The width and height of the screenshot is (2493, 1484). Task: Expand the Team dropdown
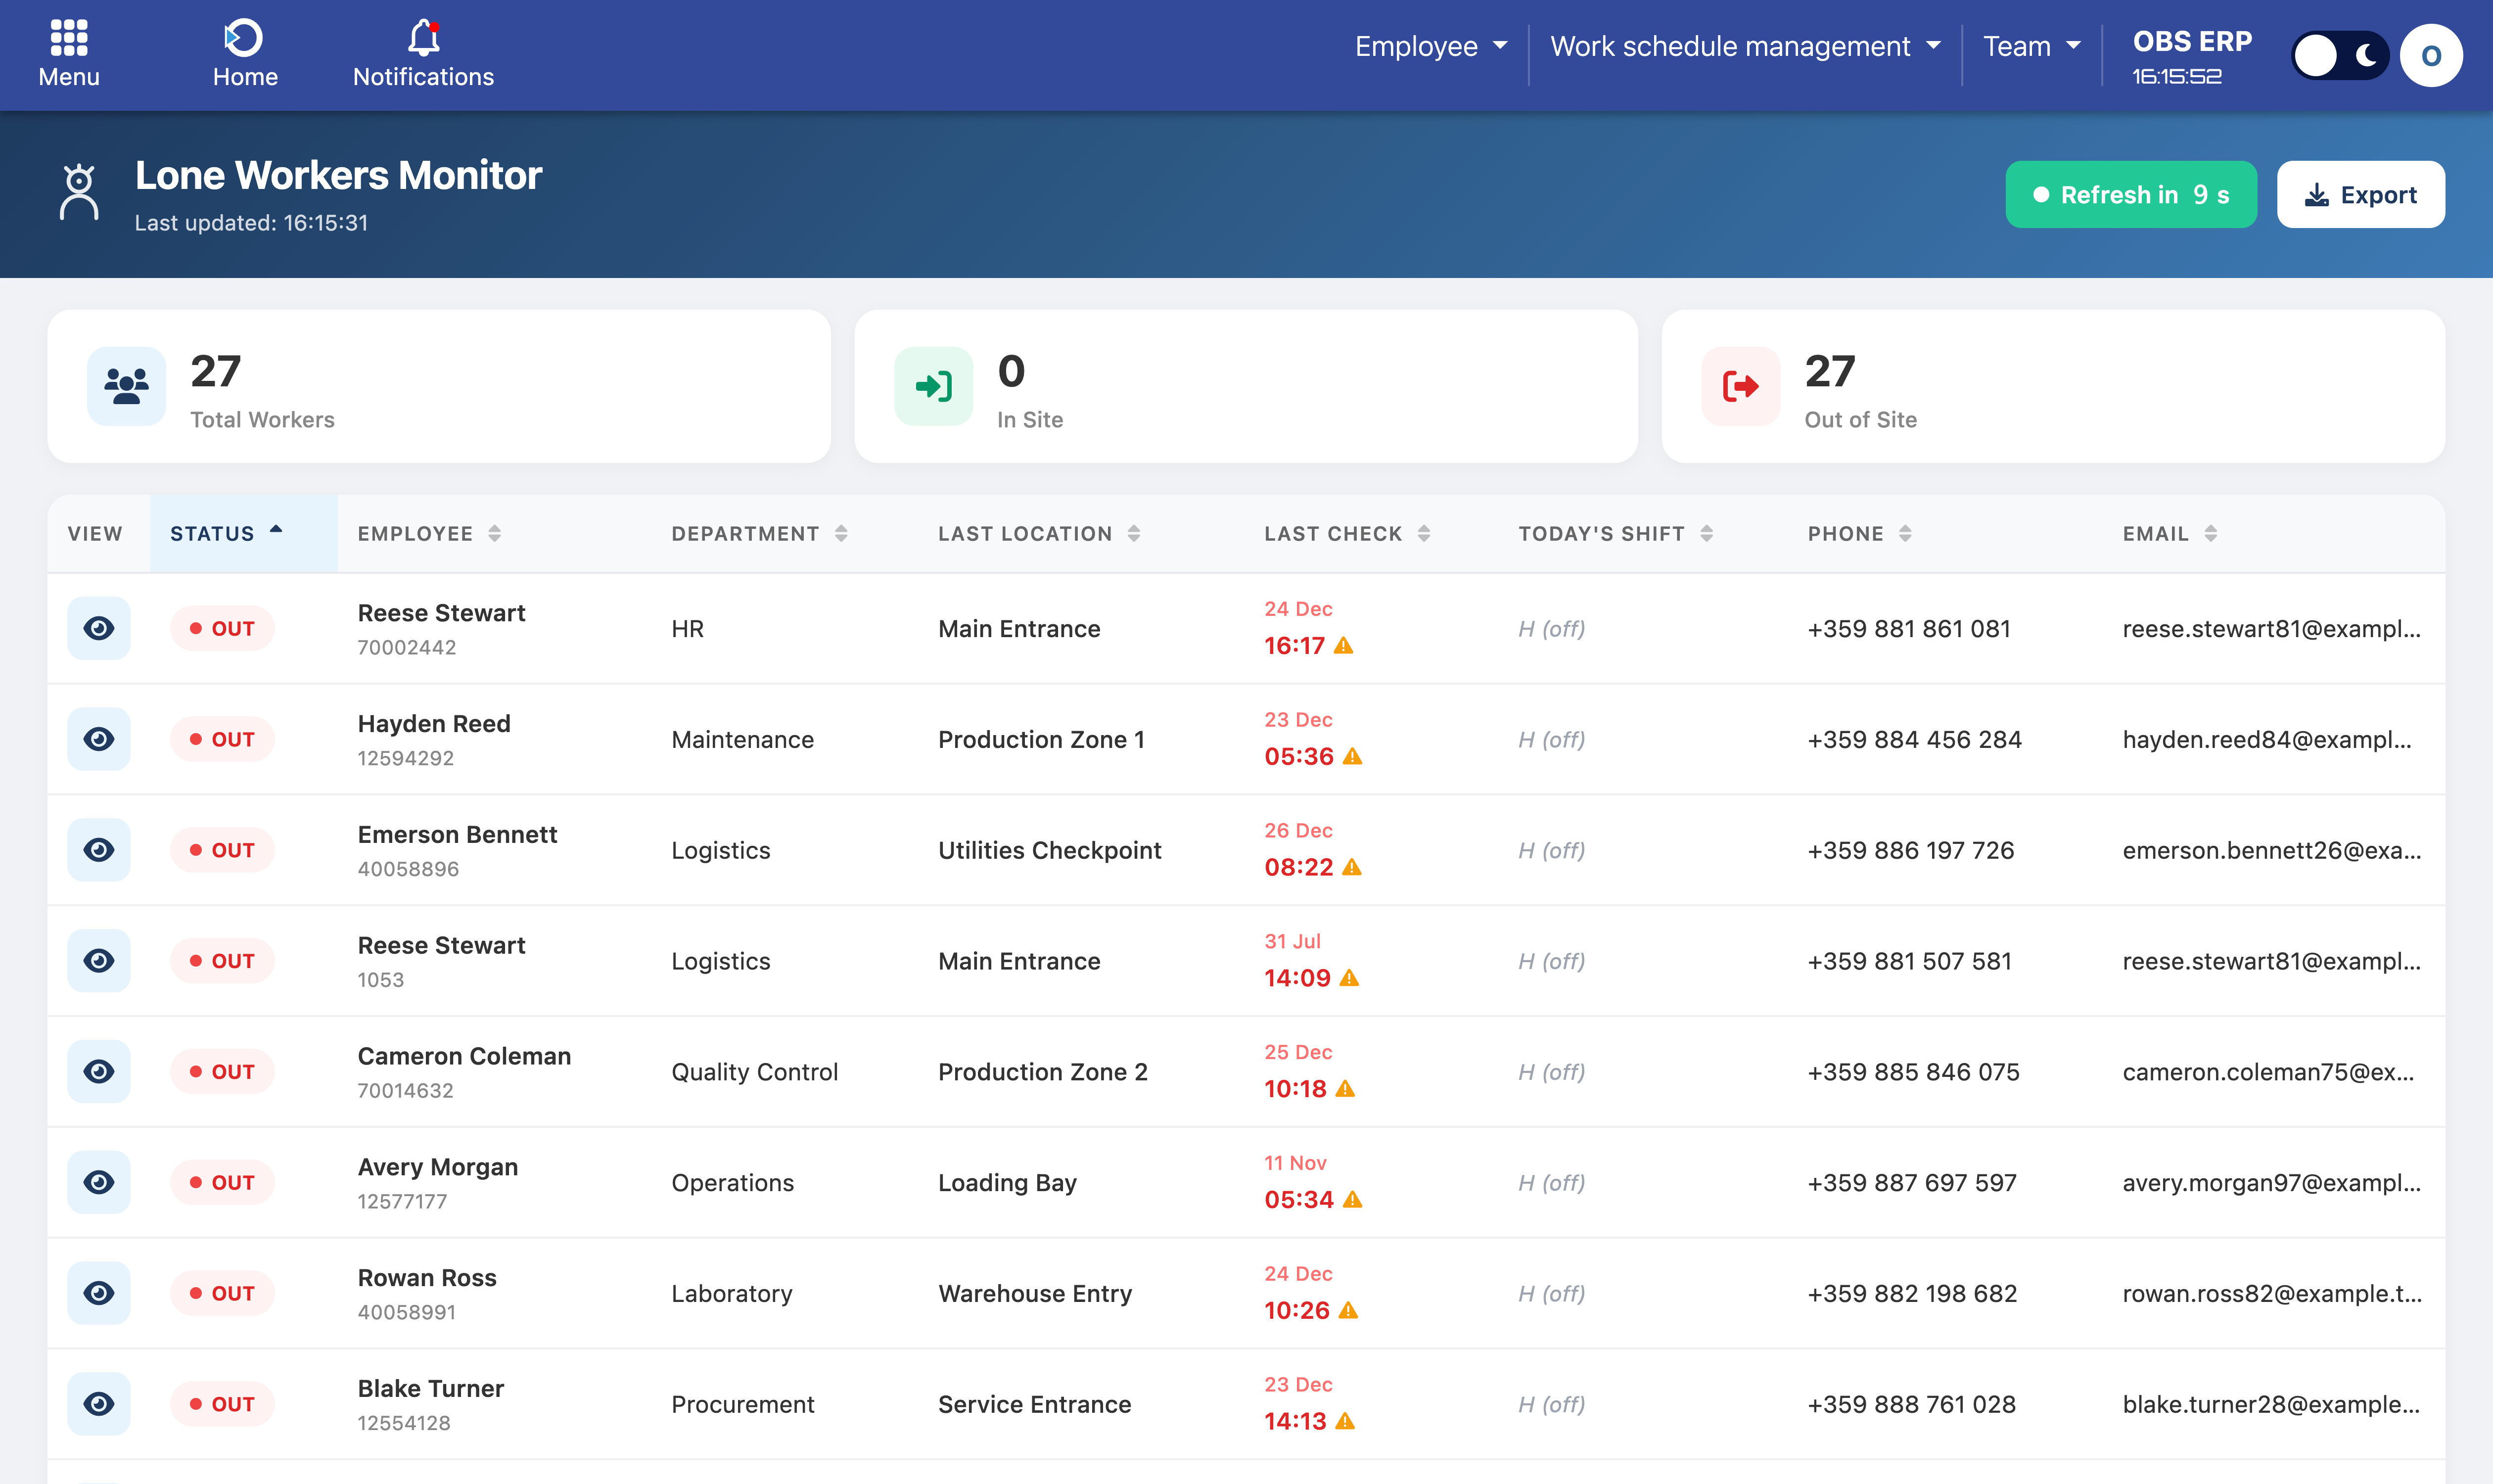click(x=2031, y=46)
